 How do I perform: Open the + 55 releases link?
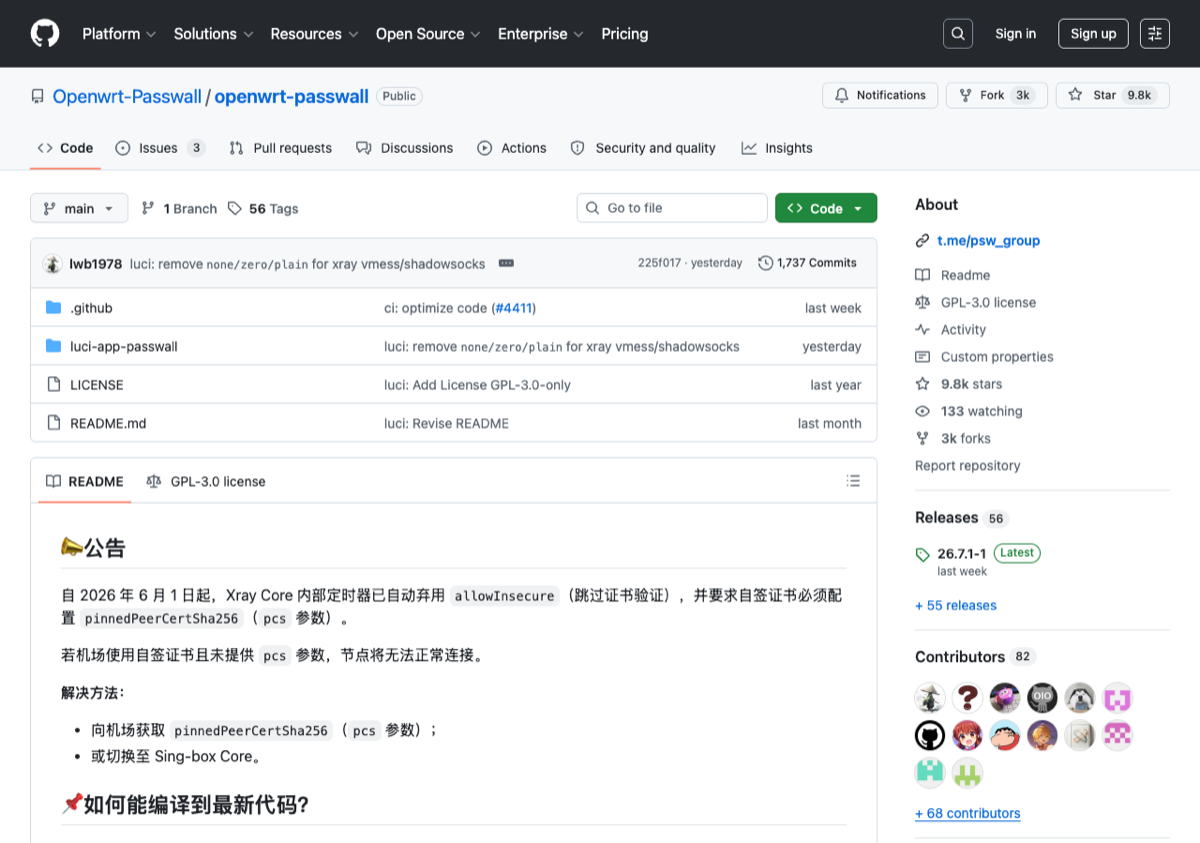point(956,605)
